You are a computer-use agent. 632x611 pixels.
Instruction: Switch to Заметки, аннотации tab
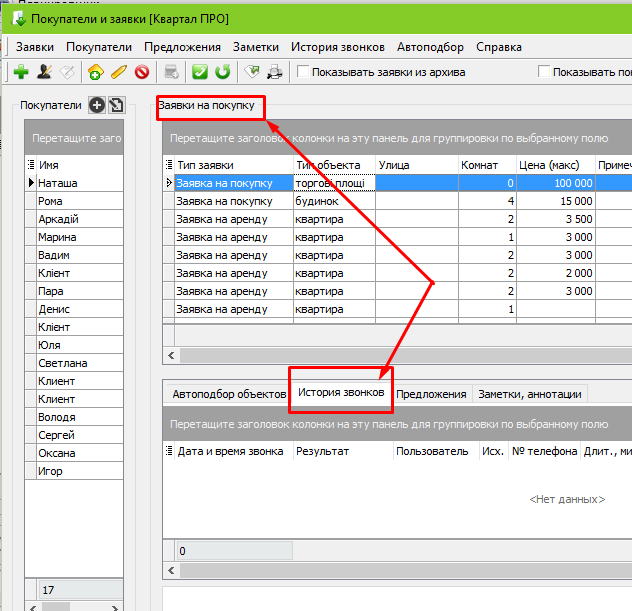click(x=530, y=394)
